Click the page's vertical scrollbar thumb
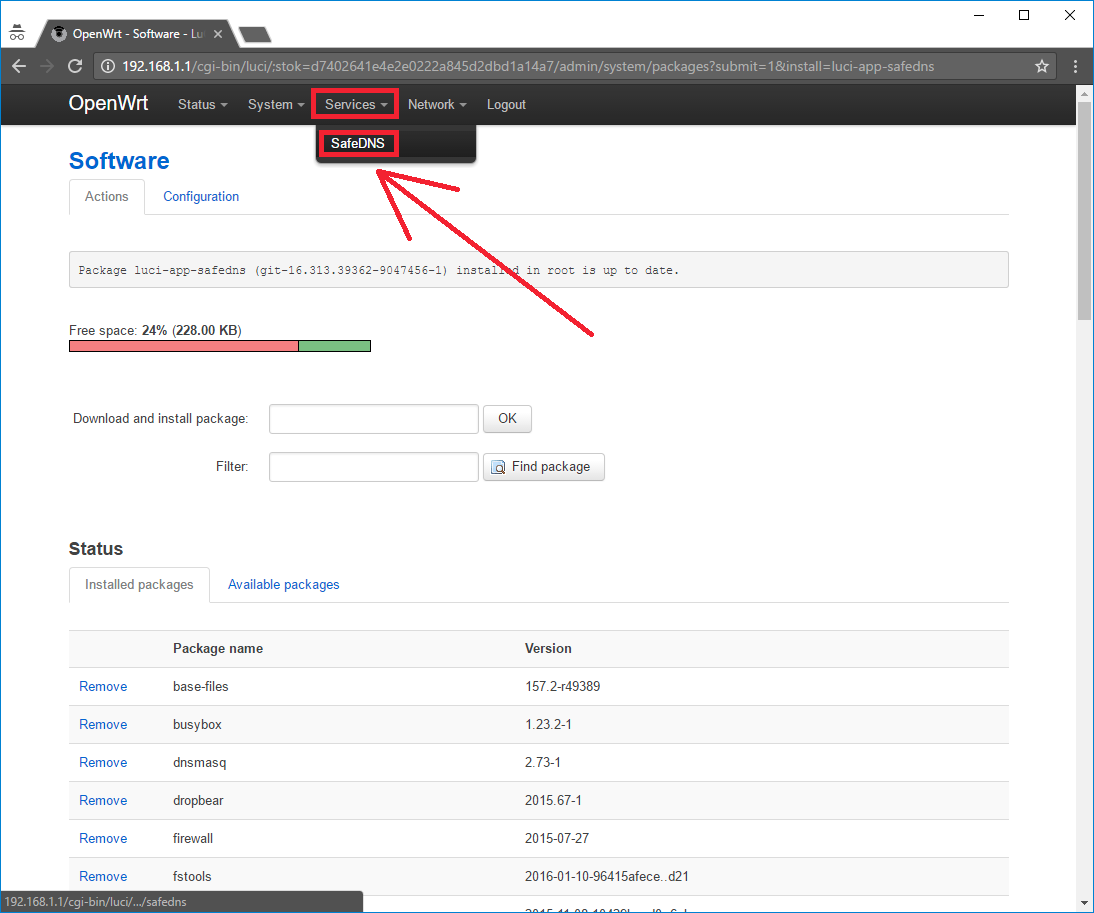1094x913 pixels. [1084, 209]
